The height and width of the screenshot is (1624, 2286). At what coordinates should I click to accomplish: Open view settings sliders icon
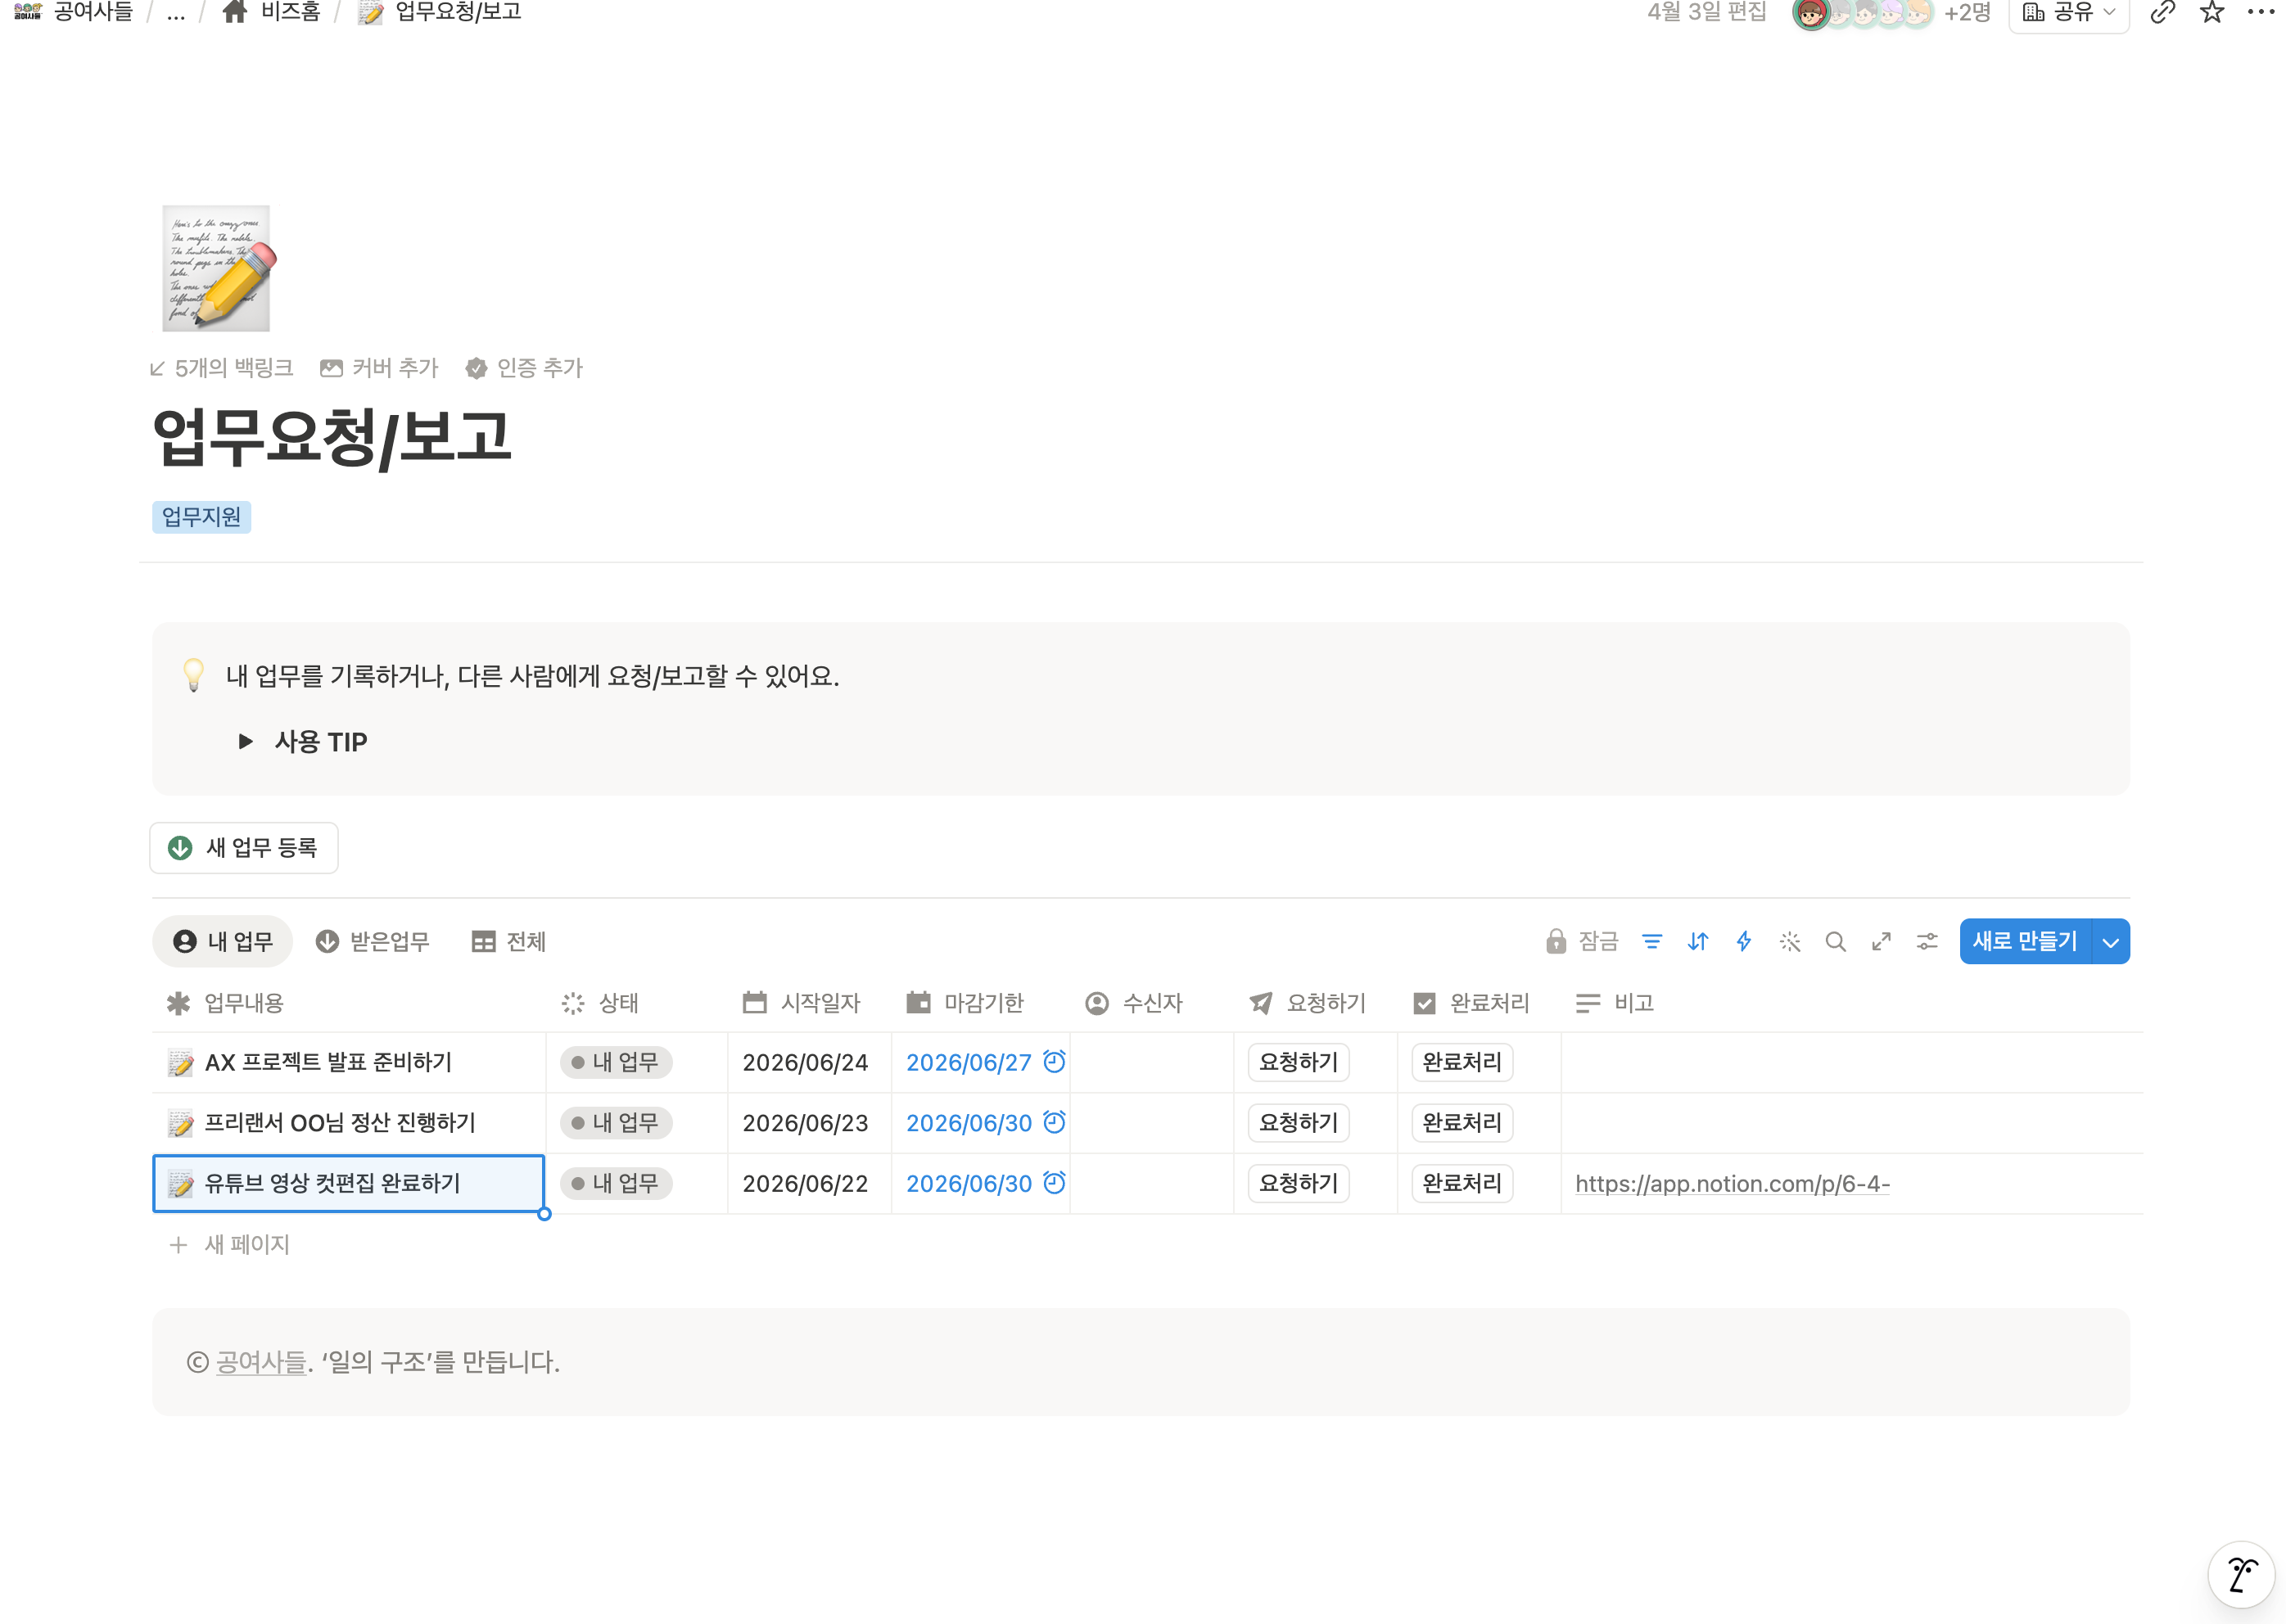pyautogui.click(x=1927, y=941)
